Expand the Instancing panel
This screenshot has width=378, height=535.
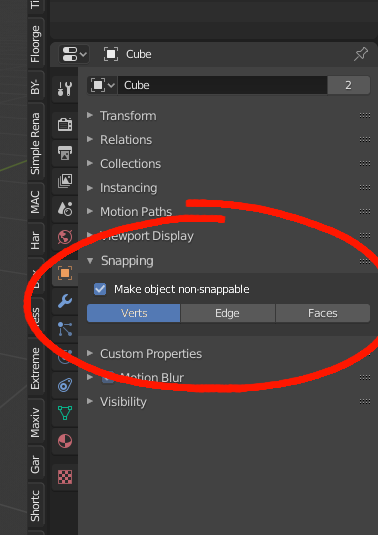(122, 188)
